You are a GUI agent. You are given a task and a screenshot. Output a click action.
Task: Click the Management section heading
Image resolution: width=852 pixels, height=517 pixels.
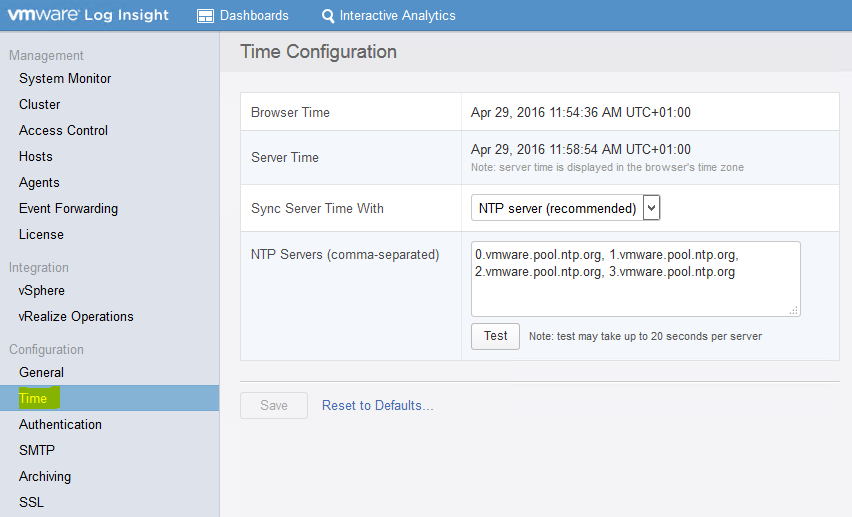46,55
